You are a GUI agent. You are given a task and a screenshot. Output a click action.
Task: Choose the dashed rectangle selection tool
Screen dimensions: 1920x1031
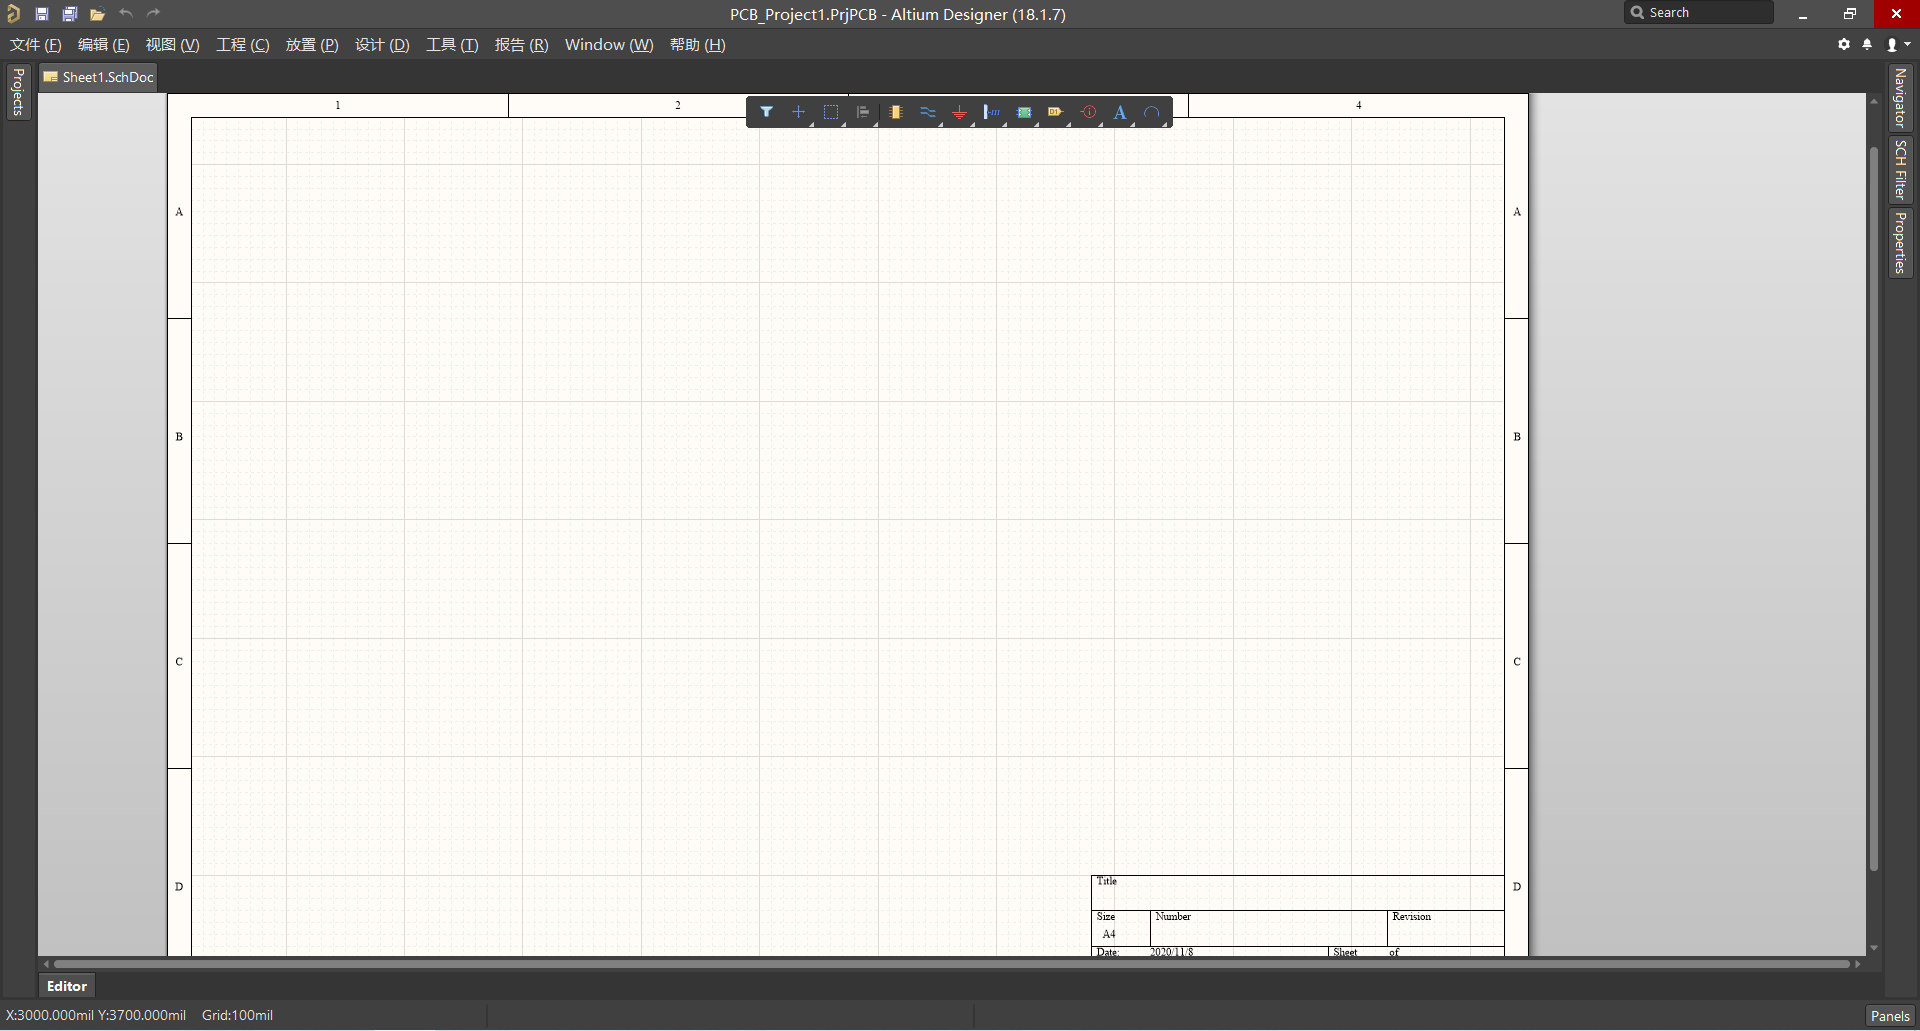pyautogui.click(x=831, y=112)
